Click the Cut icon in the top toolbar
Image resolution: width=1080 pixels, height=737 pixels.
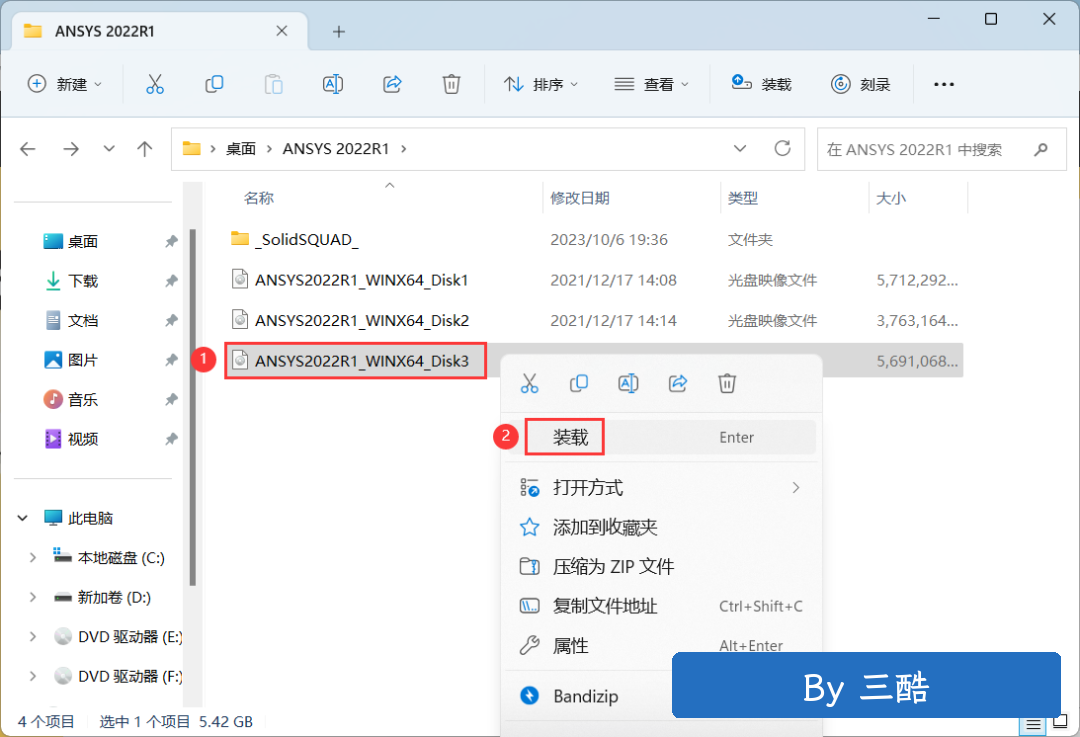[x=155, y=84]
